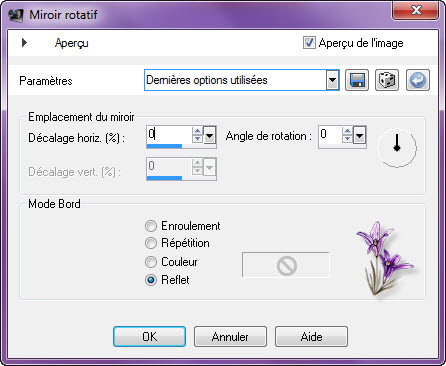
Task: Randomize parameters with the dice icon
Action: coord(387,80)
